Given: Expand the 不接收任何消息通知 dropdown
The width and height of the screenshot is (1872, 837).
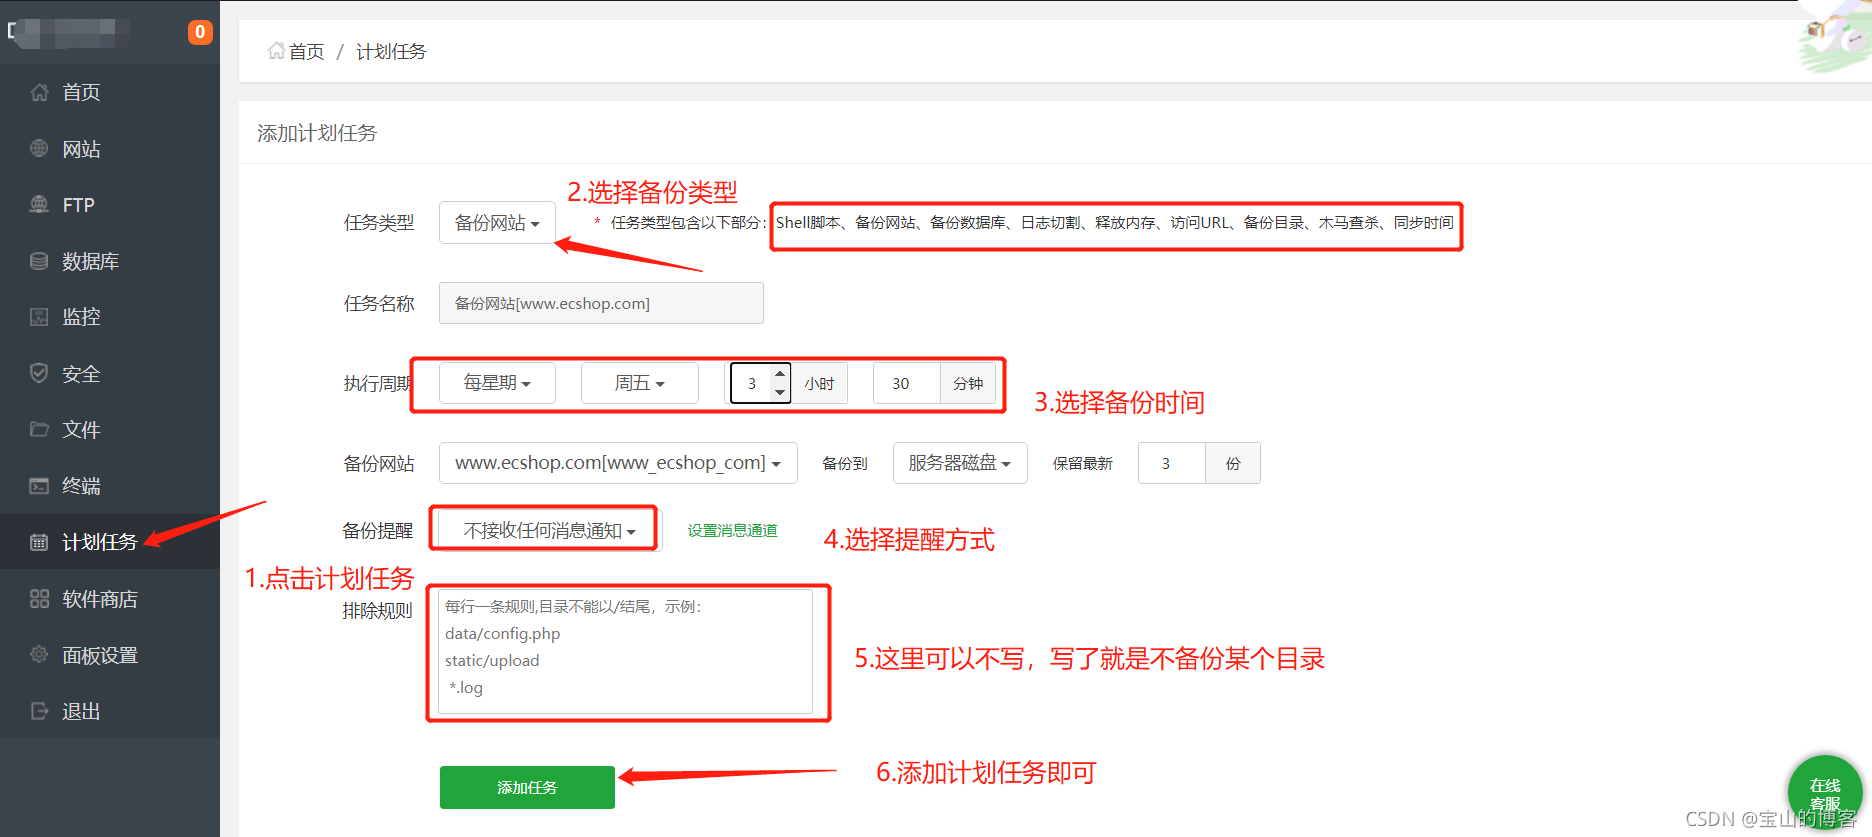Looking at the screenshot, I should [x=548, y=531].
